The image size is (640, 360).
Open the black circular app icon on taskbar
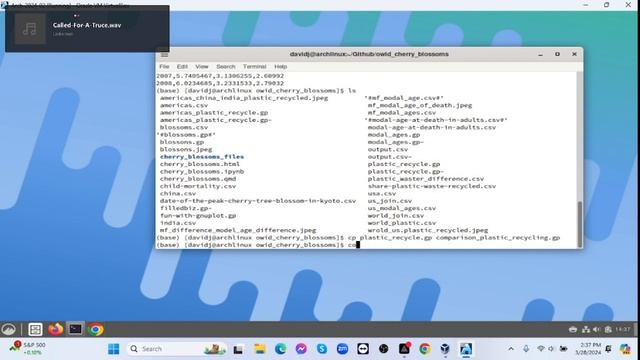383,349
